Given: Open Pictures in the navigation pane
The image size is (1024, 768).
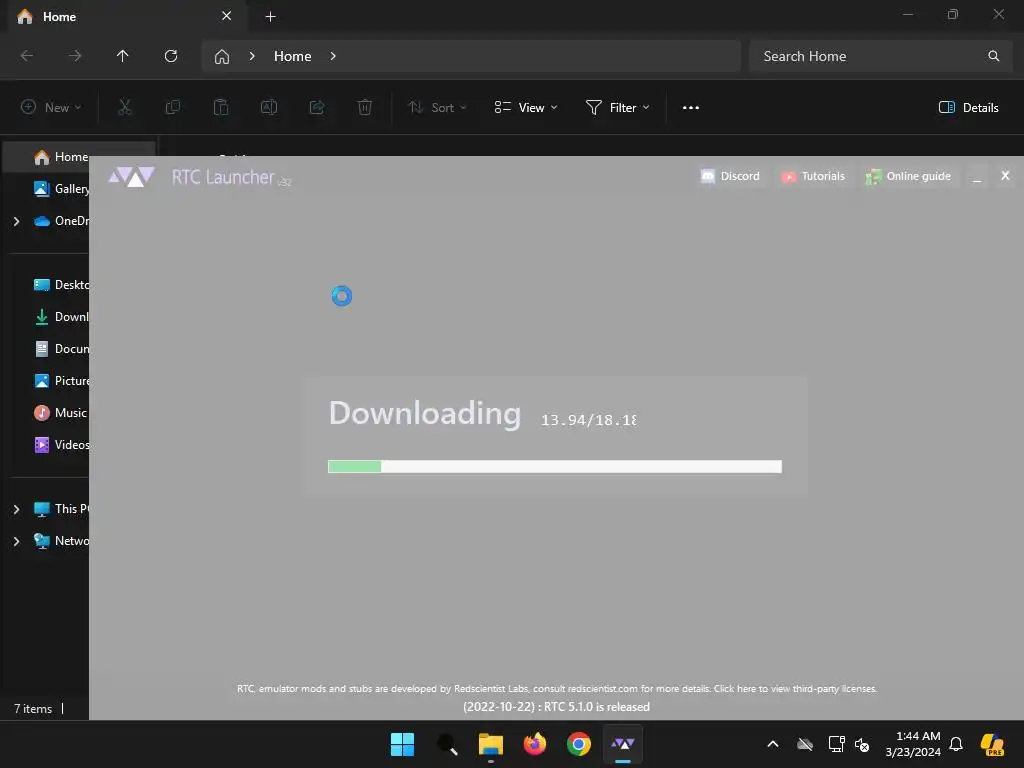Looking at the screenshot, I should click(61, 381).
